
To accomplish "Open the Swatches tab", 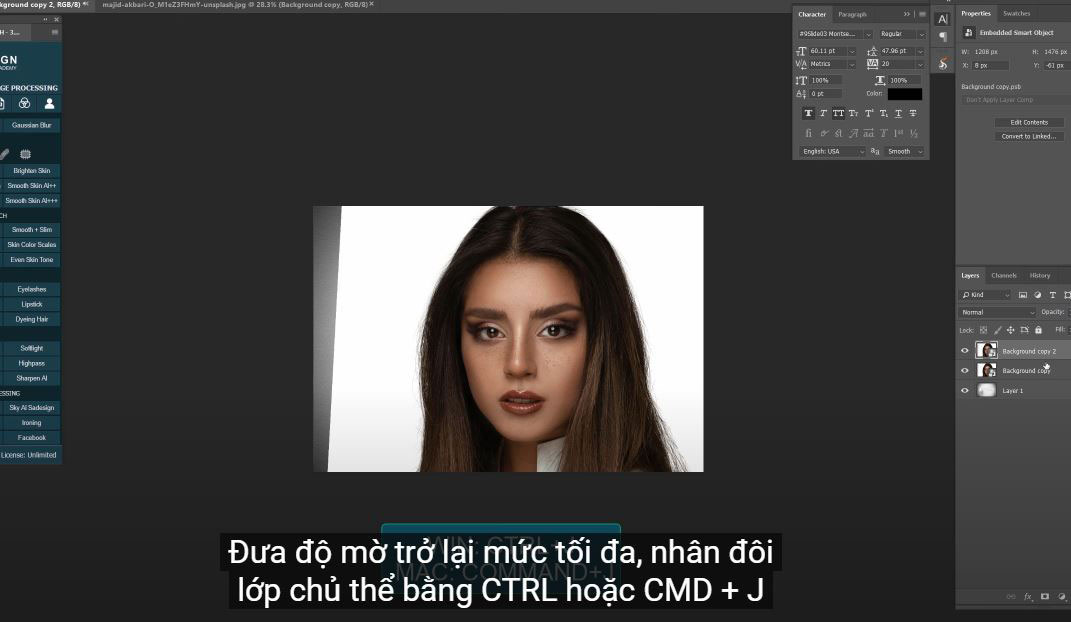I will 1016,13.
